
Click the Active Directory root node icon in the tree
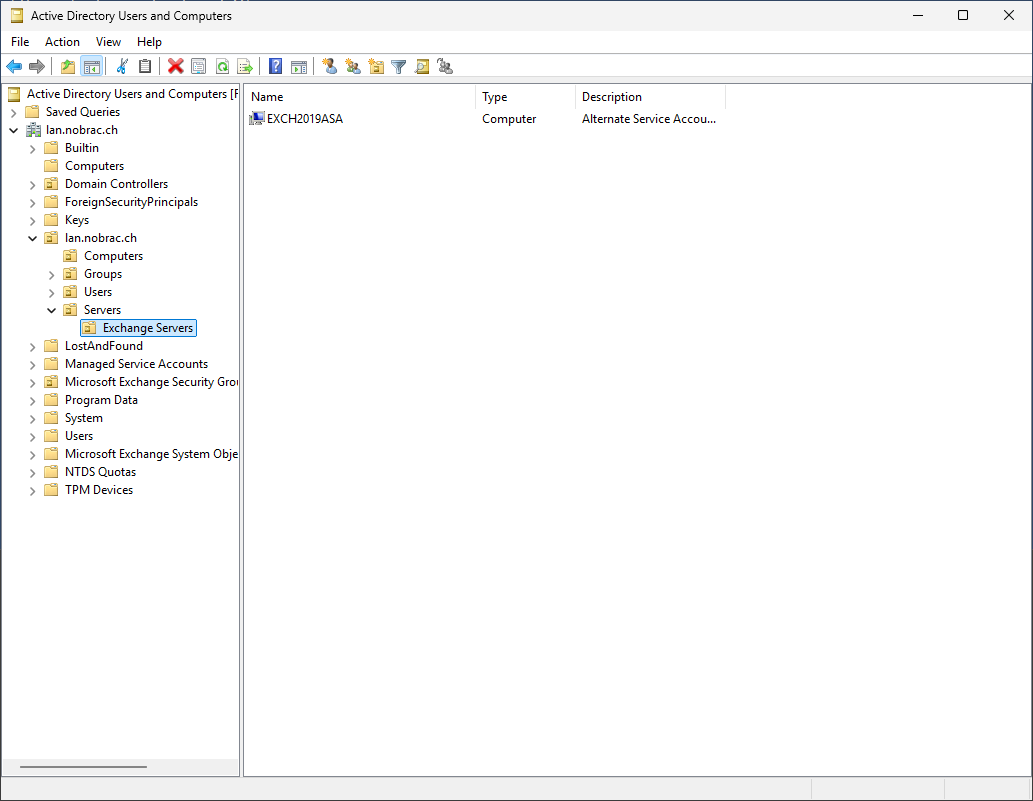[14, 94]
